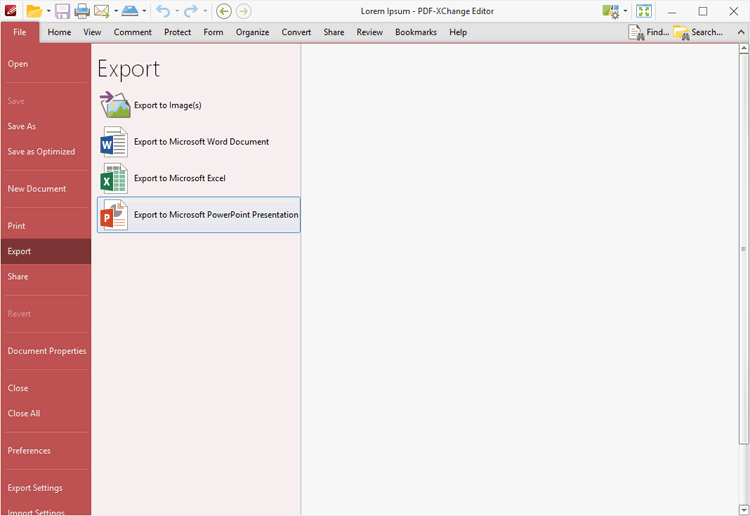Click the Word document export icon
The width and height of the screenshot is (750, 516).
(x=114, y=142)
